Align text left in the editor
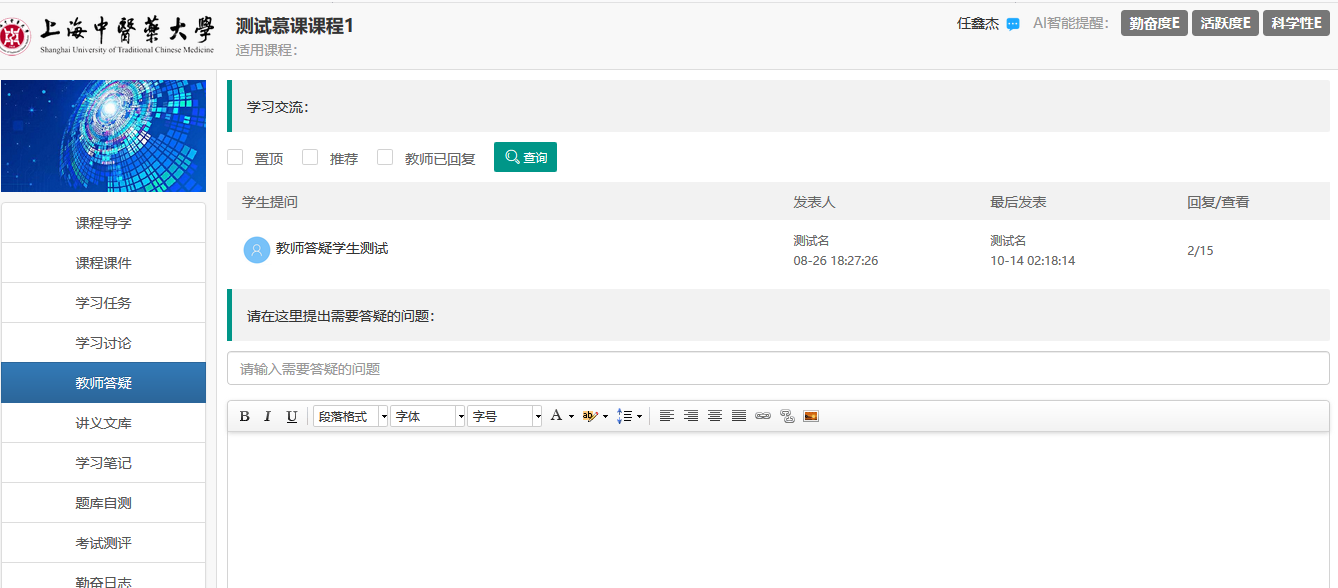 (x=666, y=416)
